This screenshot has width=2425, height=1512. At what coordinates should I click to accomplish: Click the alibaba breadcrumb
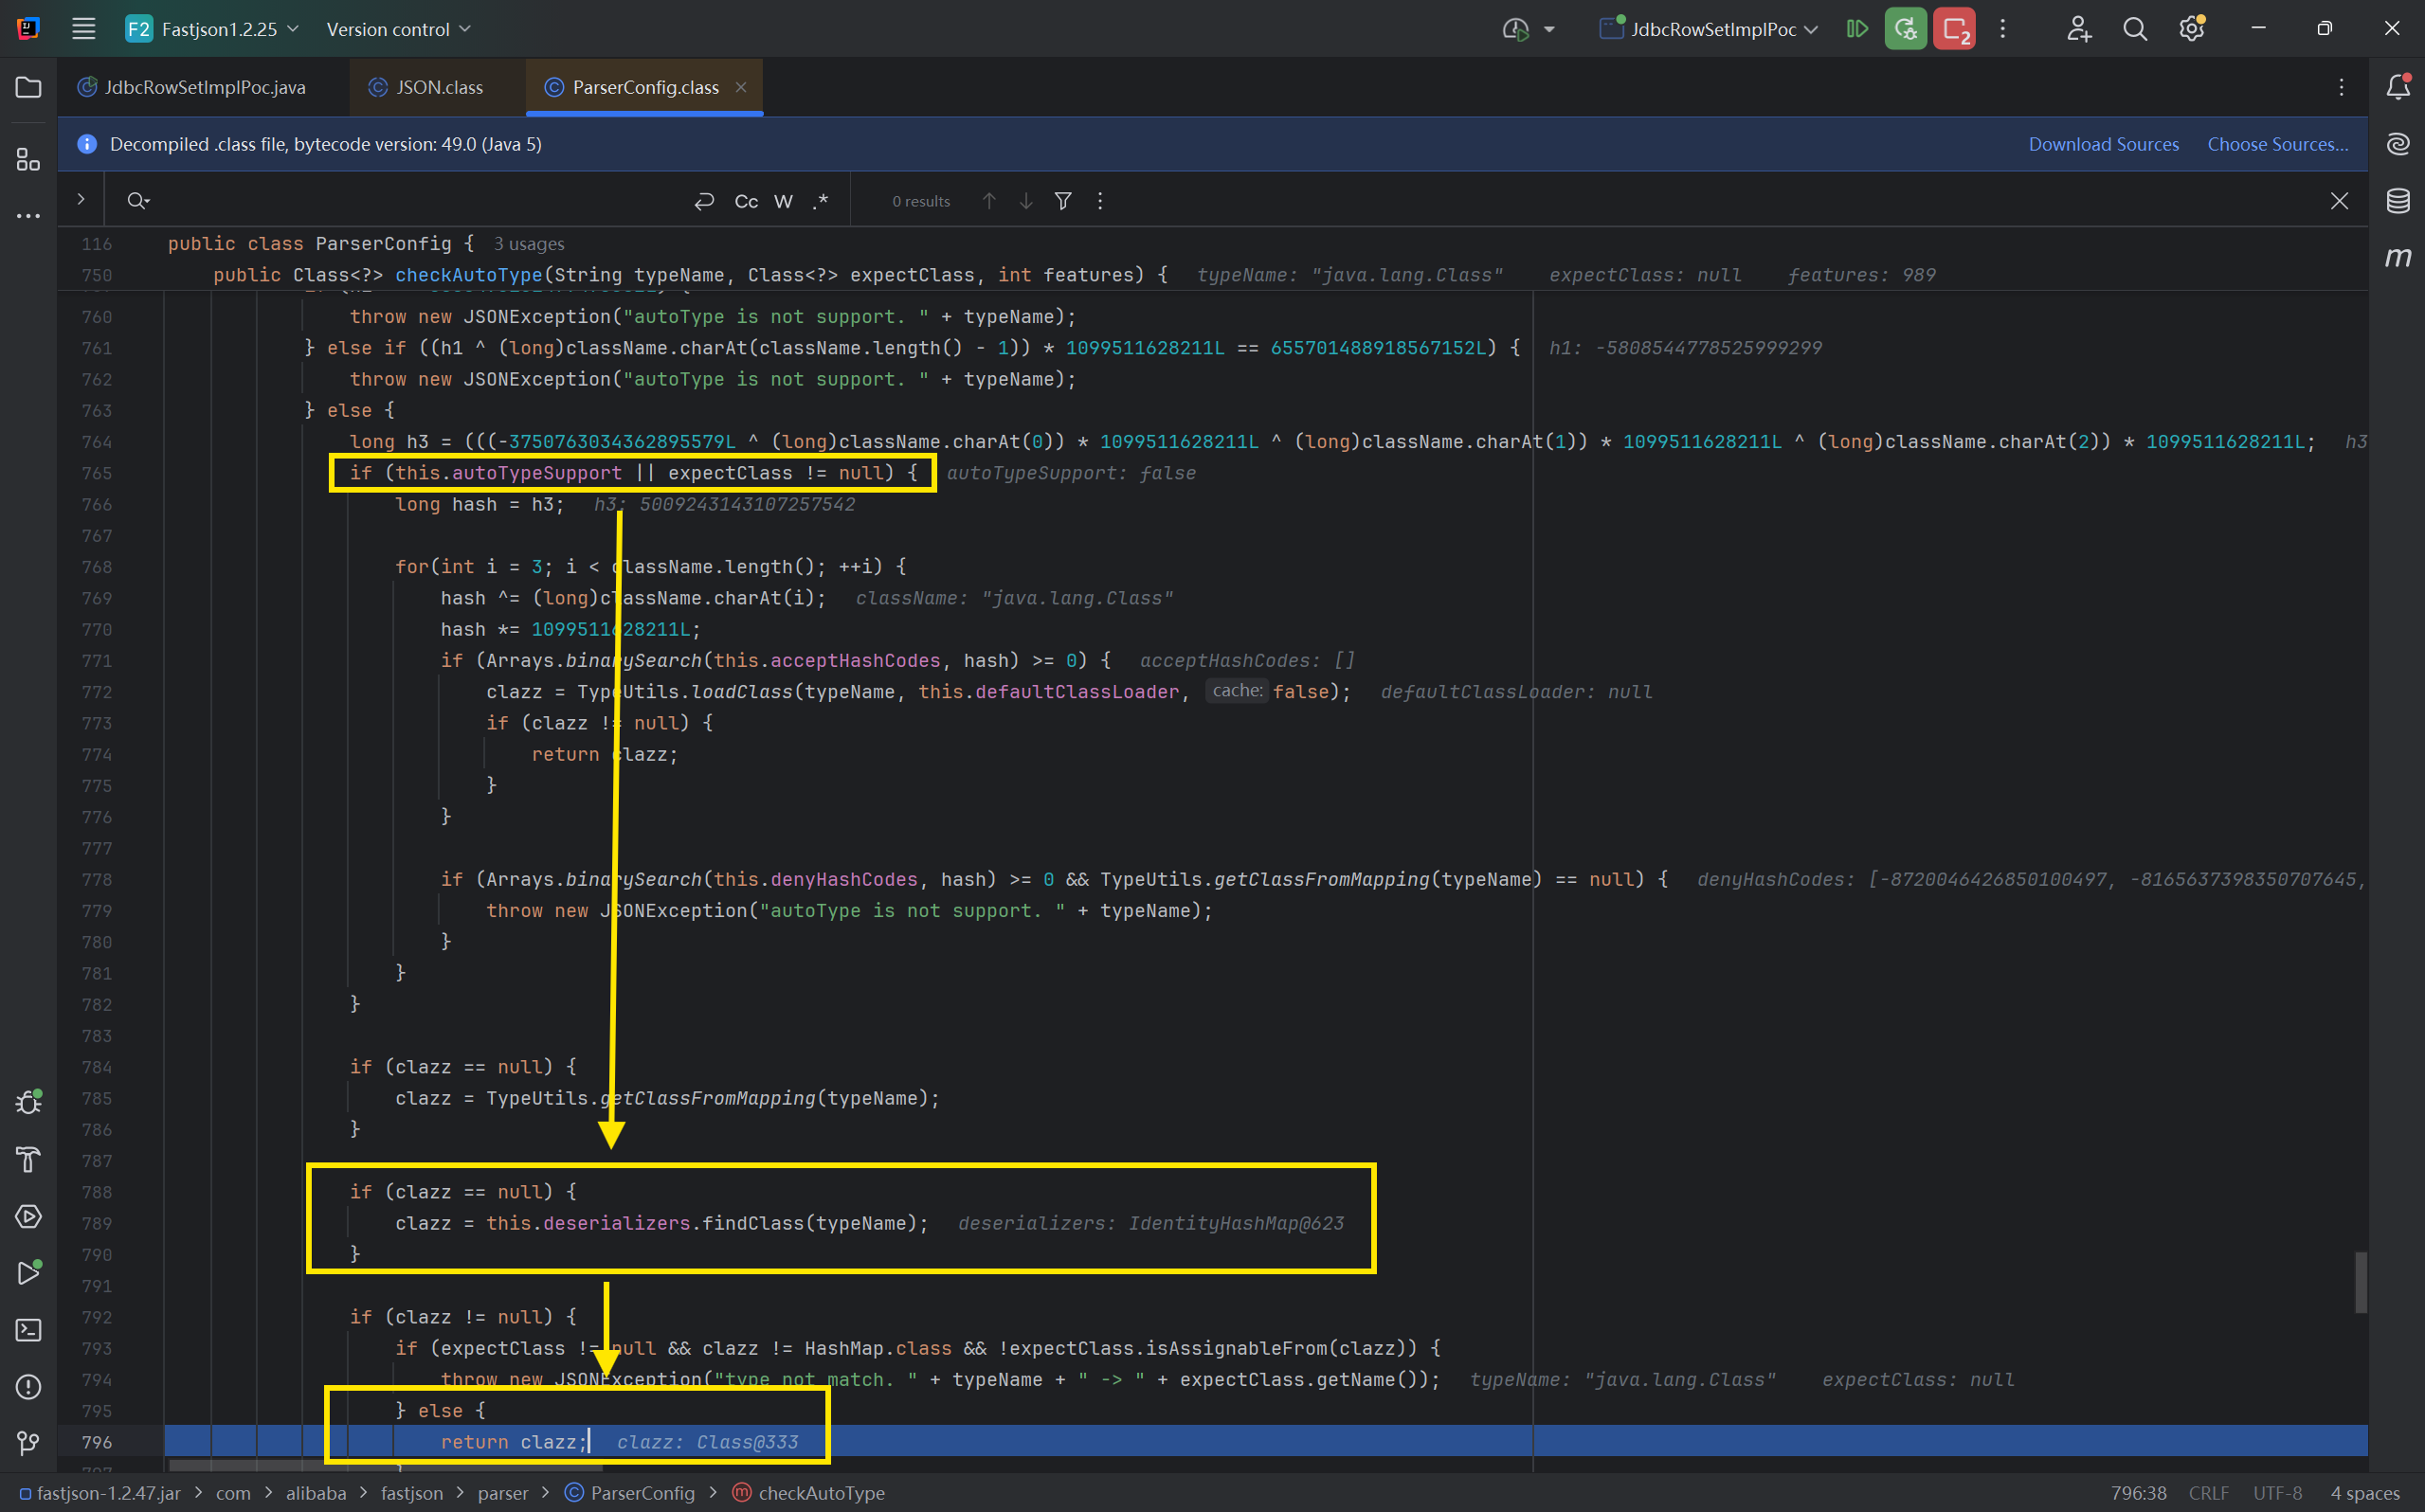pos(316,1493)
